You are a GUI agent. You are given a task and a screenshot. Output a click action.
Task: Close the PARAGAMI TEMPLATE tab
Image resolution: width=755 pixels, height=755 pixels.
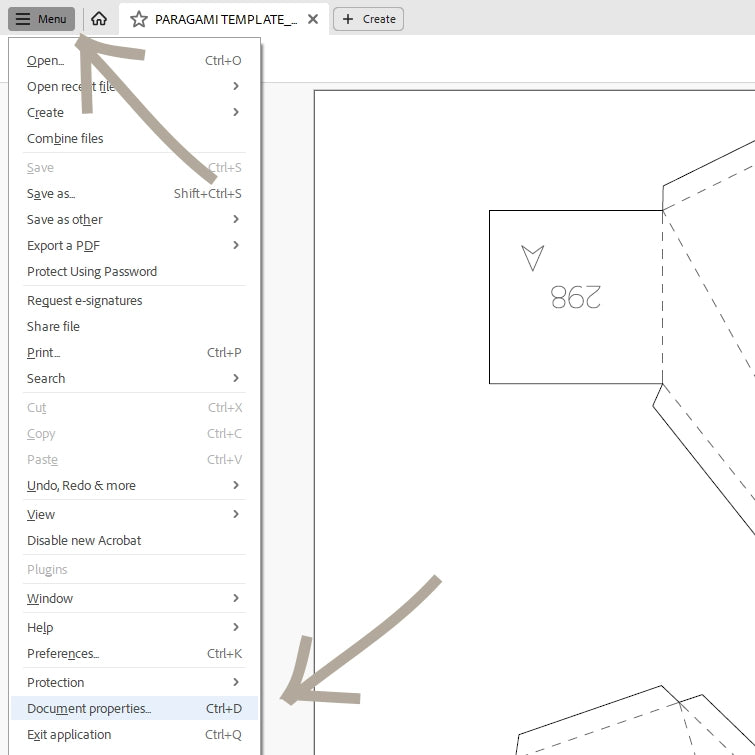click(x=314, y=19)
